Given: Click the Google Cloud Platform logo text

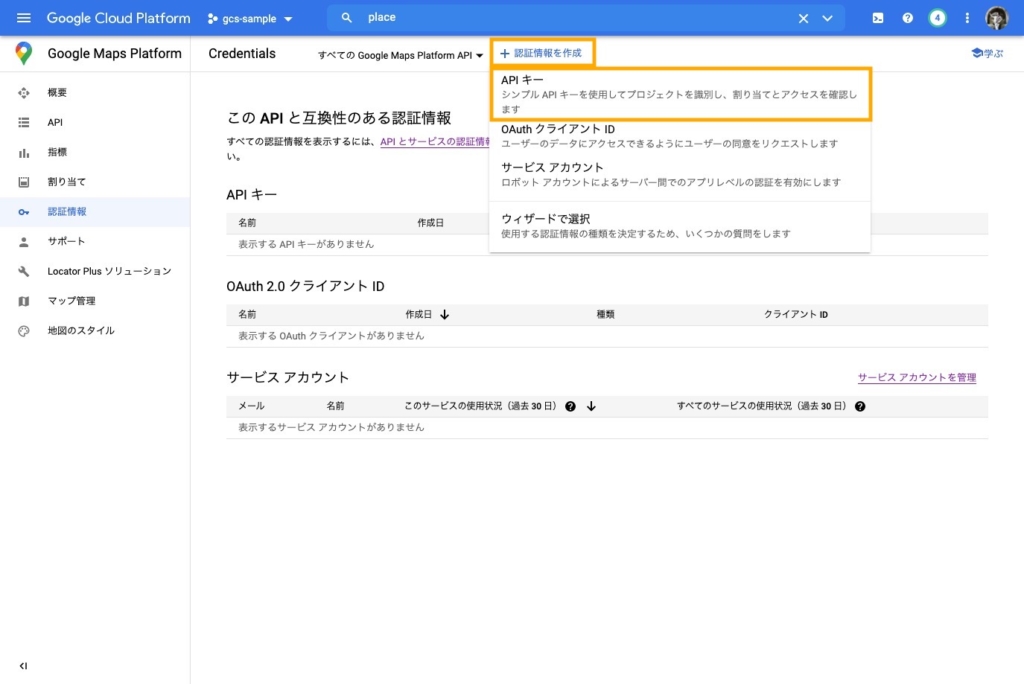Looking at the screenshot, I should tap(118, 18).
